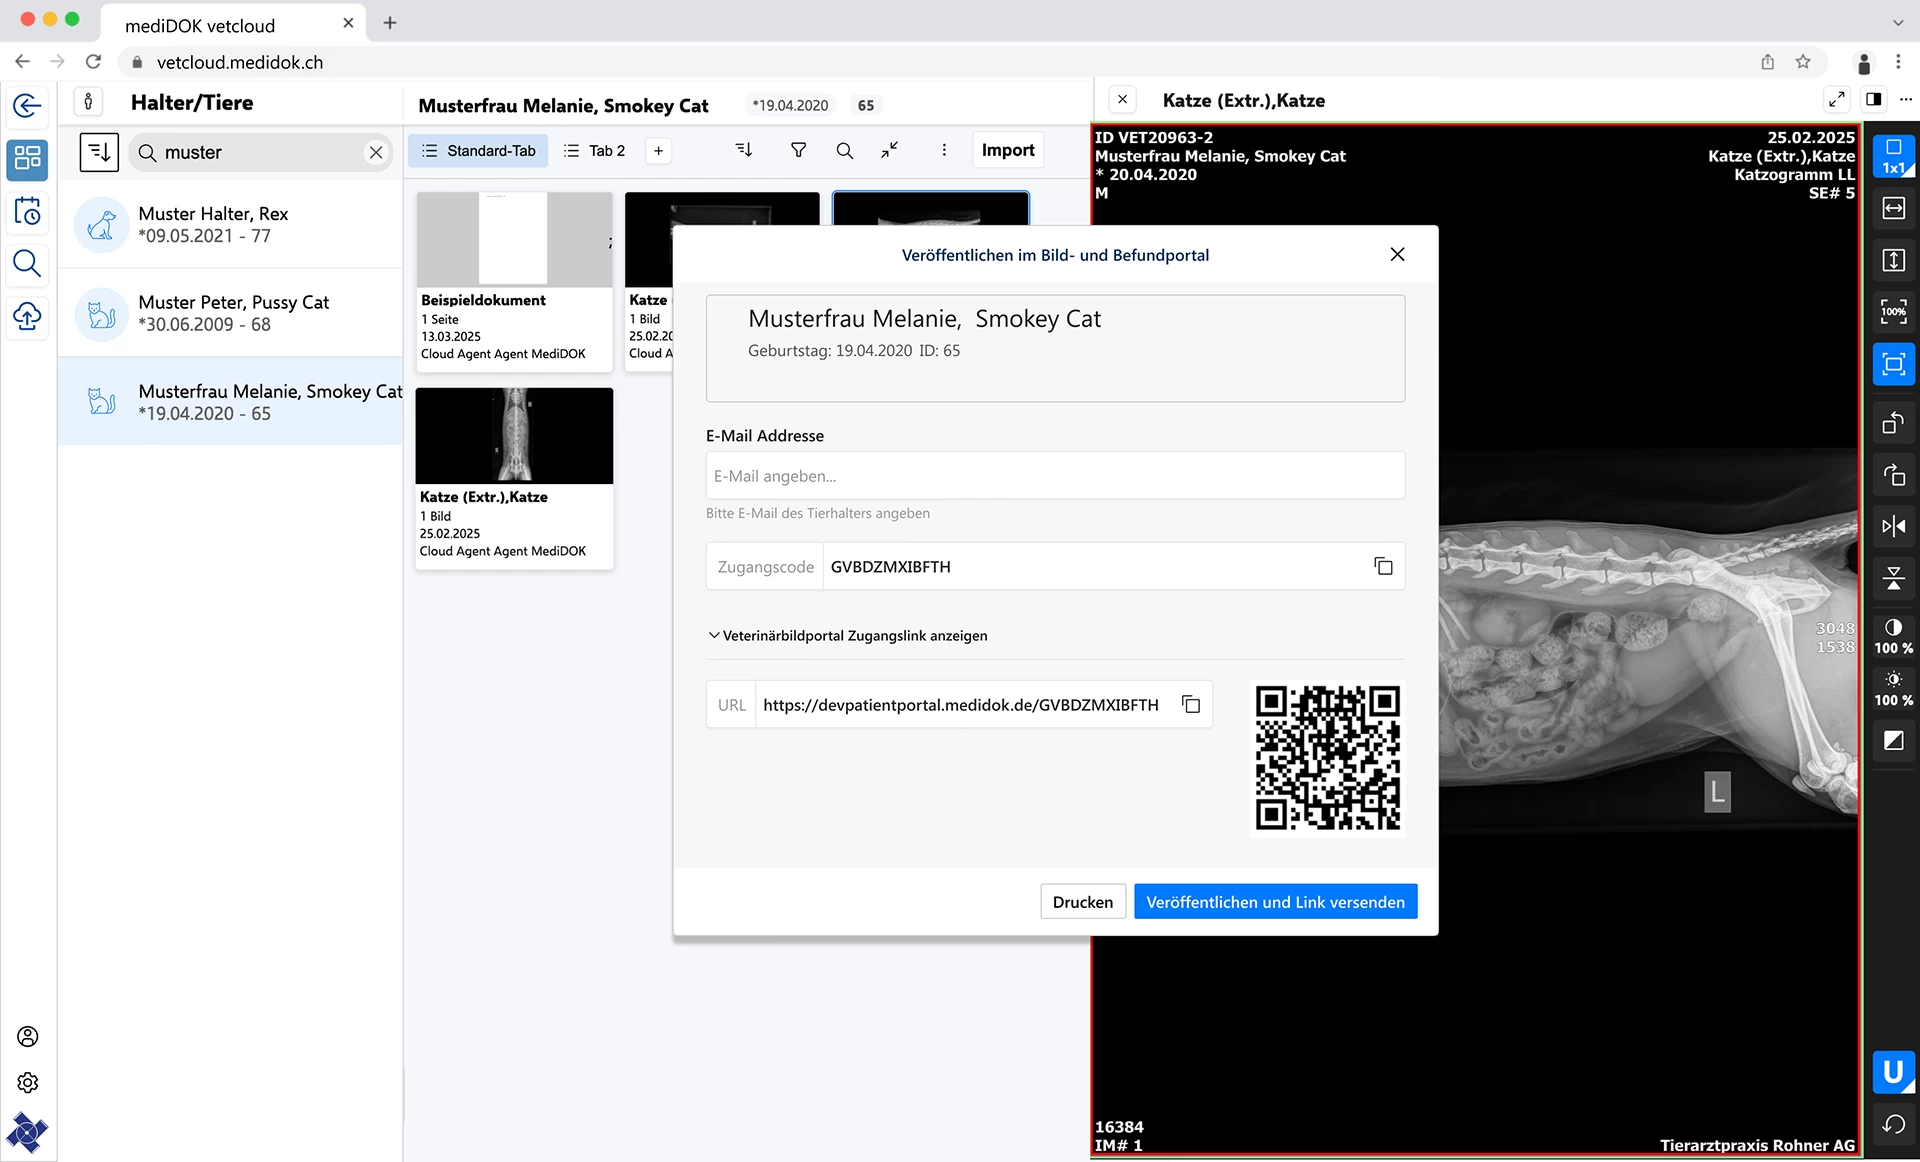Screen dimensions: 1920x1162
Task: Click the back-arrow logout icon in left sidebar
Action: [x=27, y=105]
